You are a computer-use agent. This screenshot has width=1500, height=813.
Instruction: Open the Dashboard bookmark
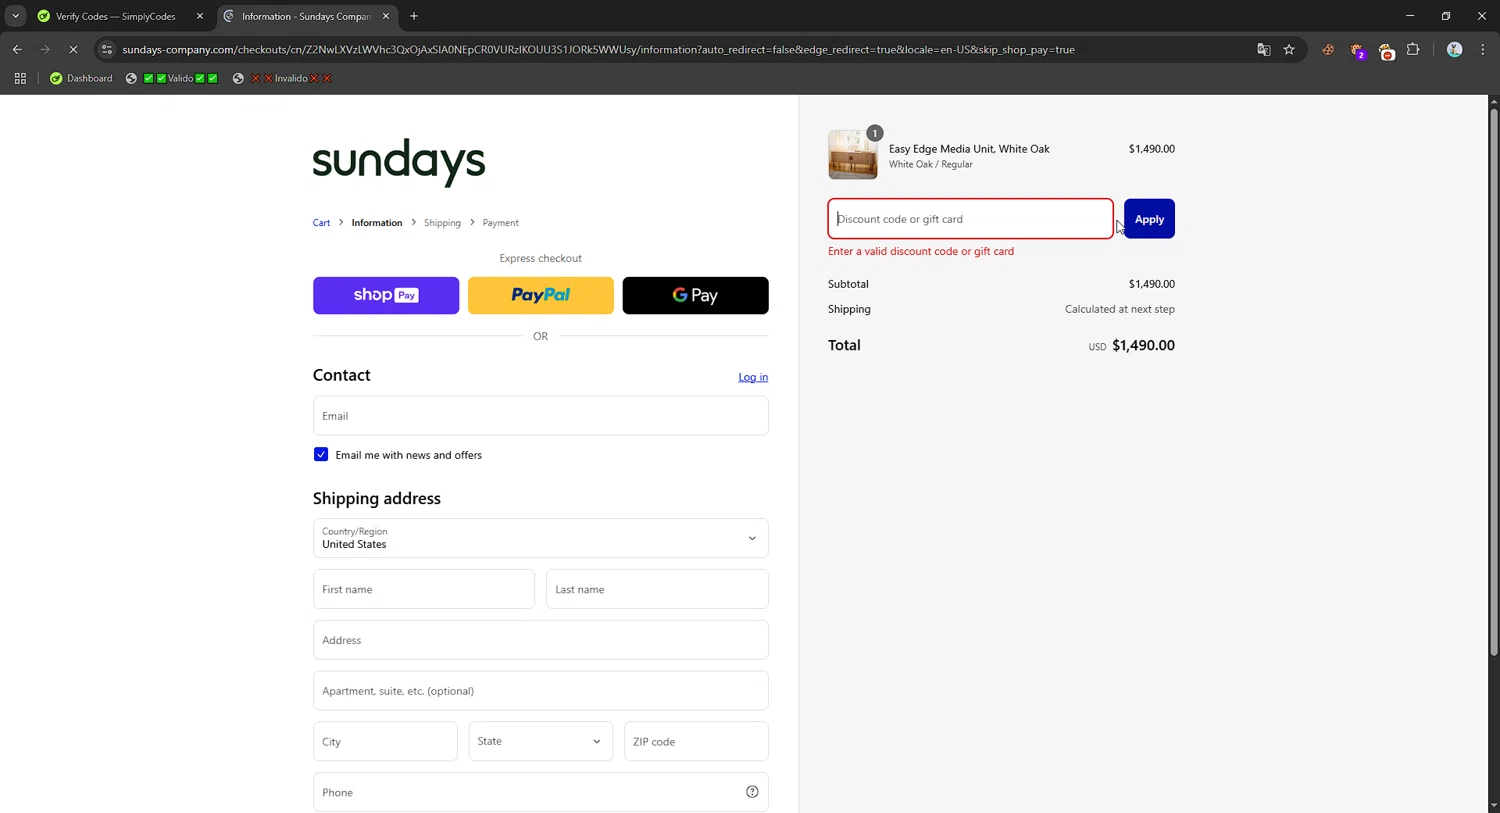[81, 78]
